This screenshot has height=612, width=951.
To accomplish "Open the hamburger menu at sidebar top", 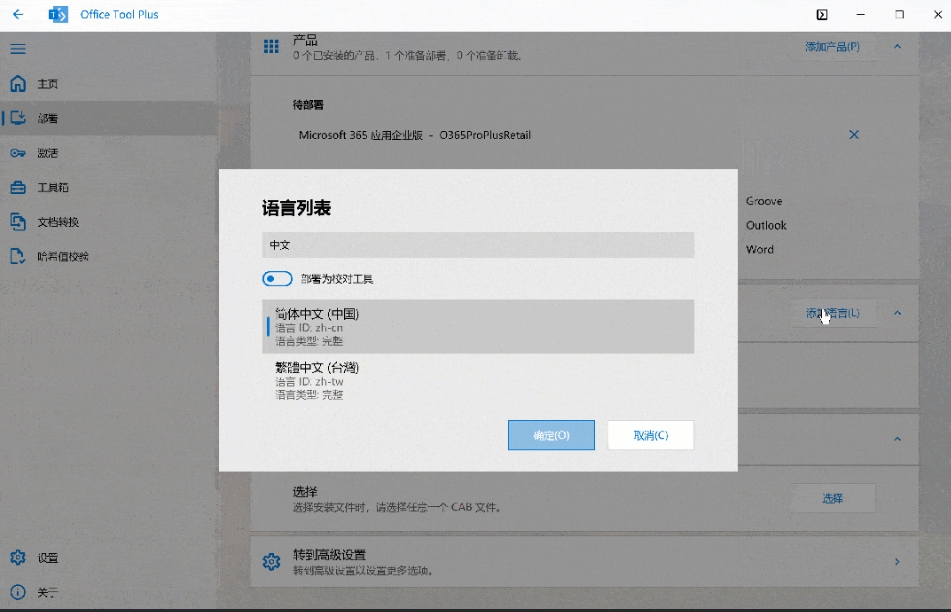I will pyautogui.click(x=18, y=49).
